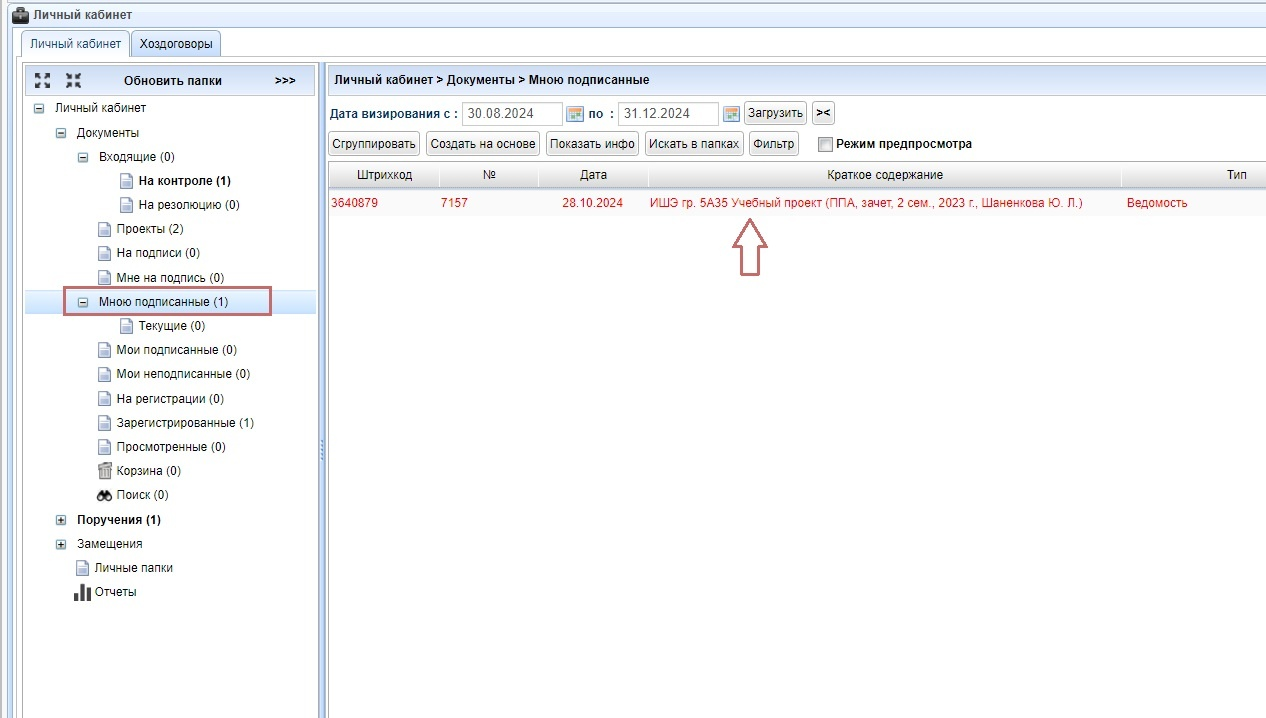The height and width of the screenshot is (718, 1266).
Task: Click document icon beside Мои подписанные
Action: click(105, 350)
